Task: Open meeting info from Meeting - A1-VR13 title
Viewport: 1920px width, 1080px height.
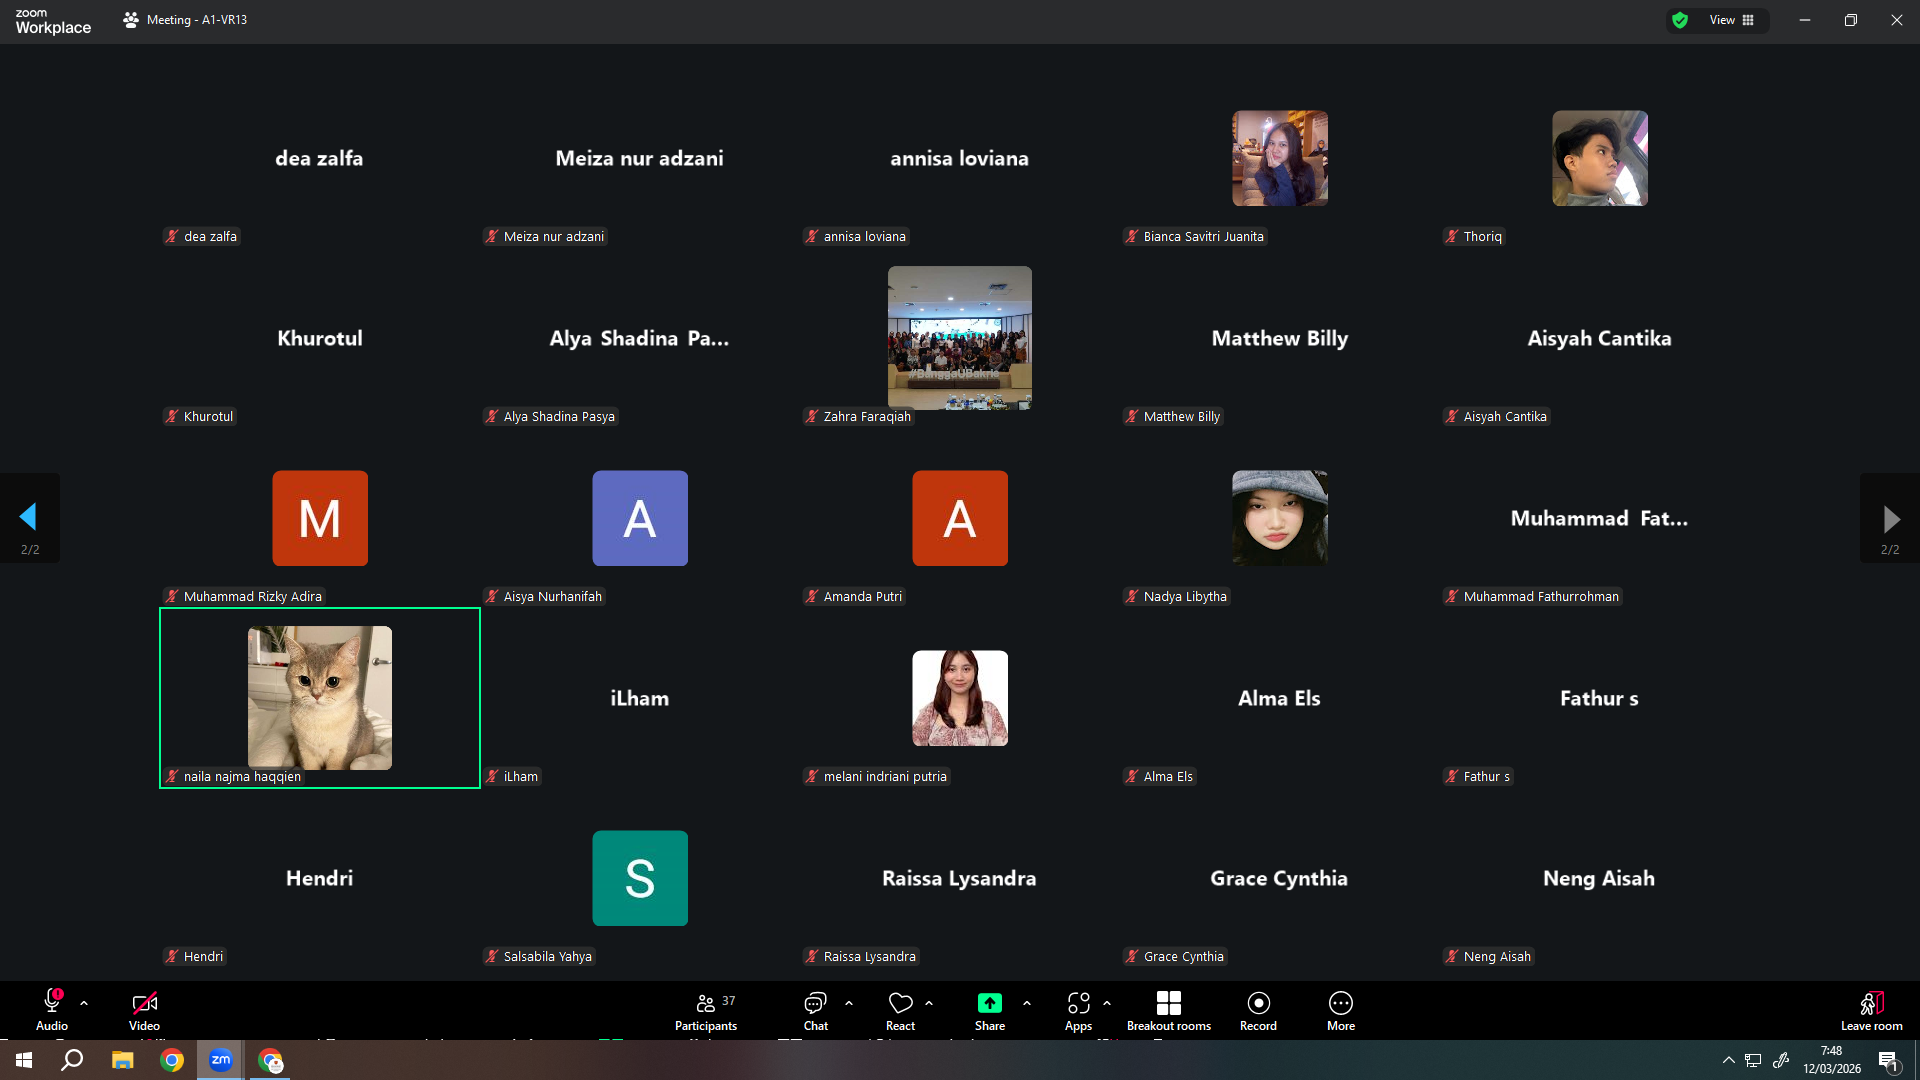Action: click(185, 20)
